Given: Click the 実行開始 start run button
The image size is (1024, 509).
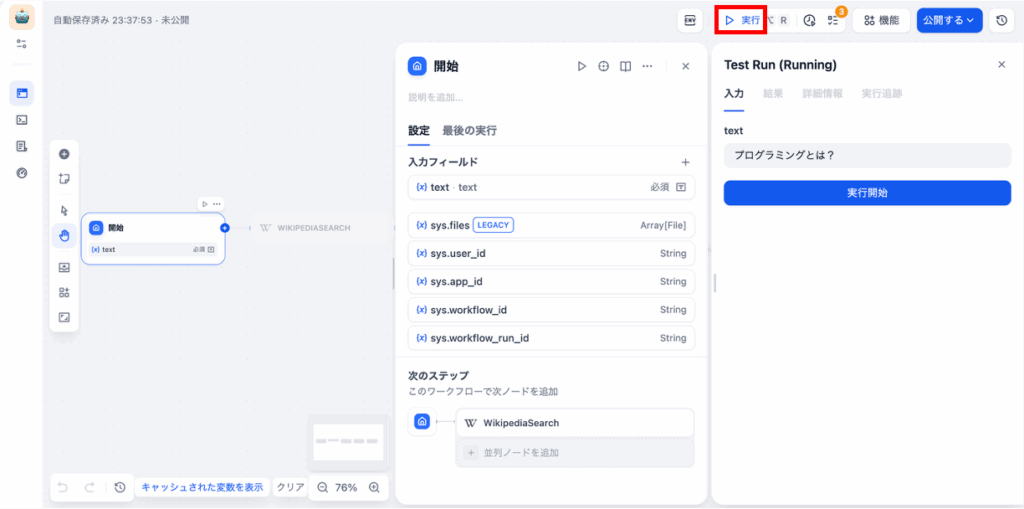Looking at the screenshot, I should (867, 193).
